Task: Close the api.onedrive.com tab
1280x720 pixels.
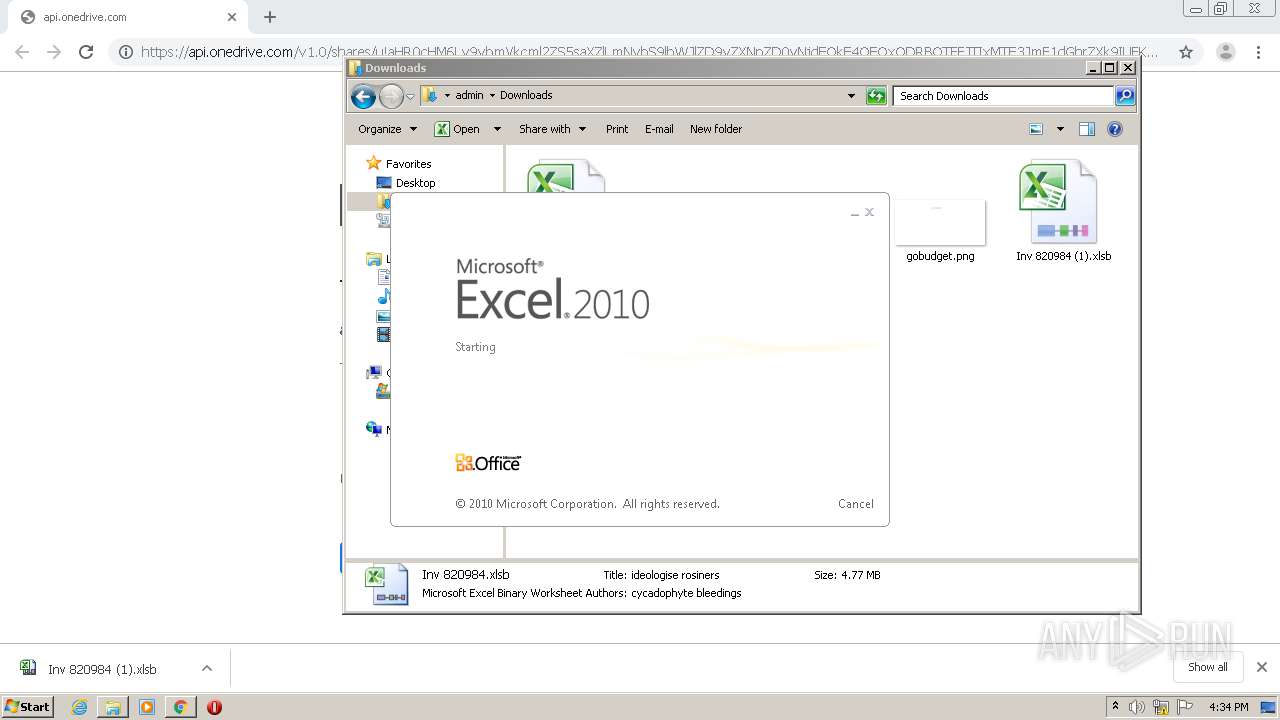Action: coord(232,17)
